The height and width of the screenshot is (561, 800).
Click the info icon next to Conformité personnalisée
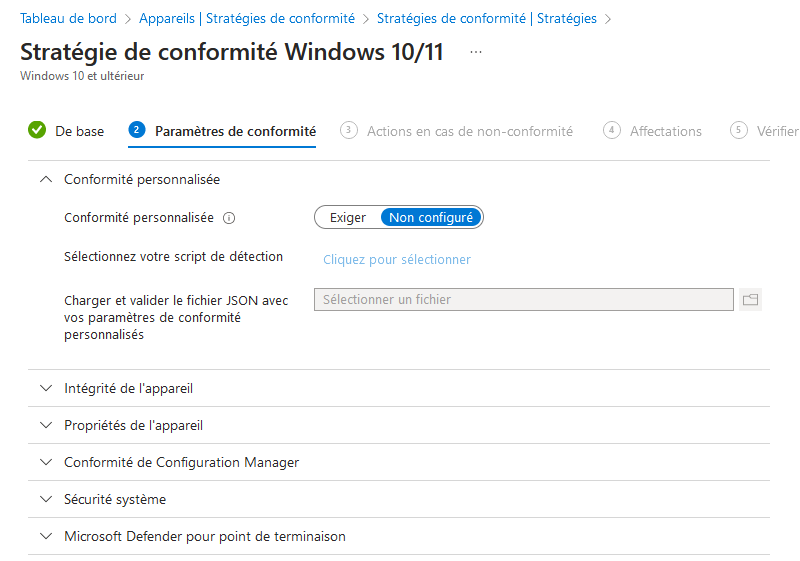[229, 218]
